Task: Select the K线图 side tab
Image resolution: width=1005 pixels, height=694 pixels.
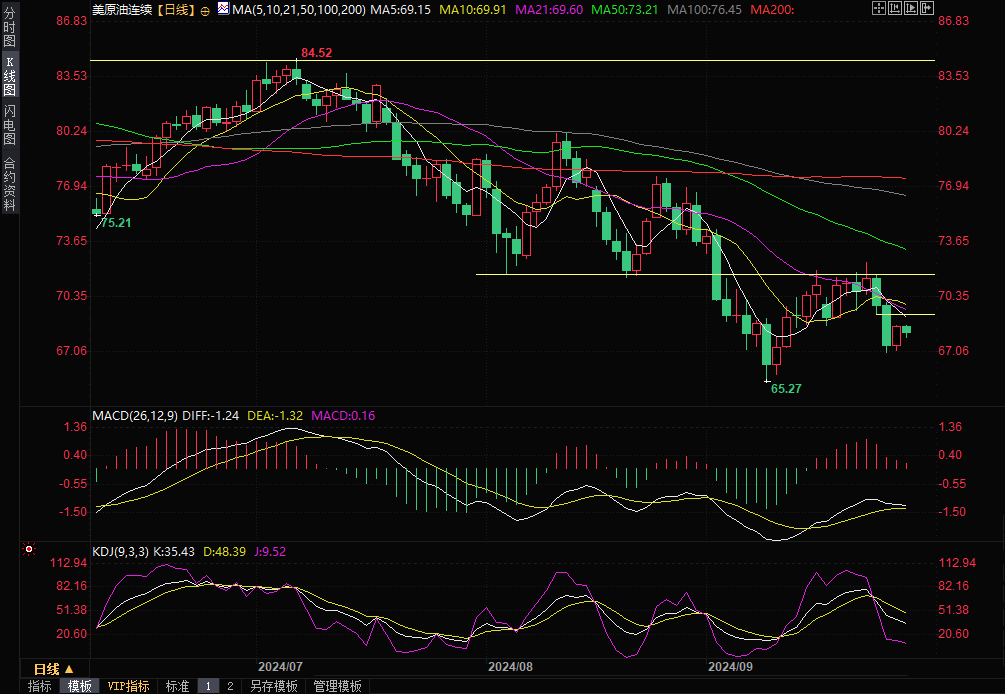Action: [9, 76]
